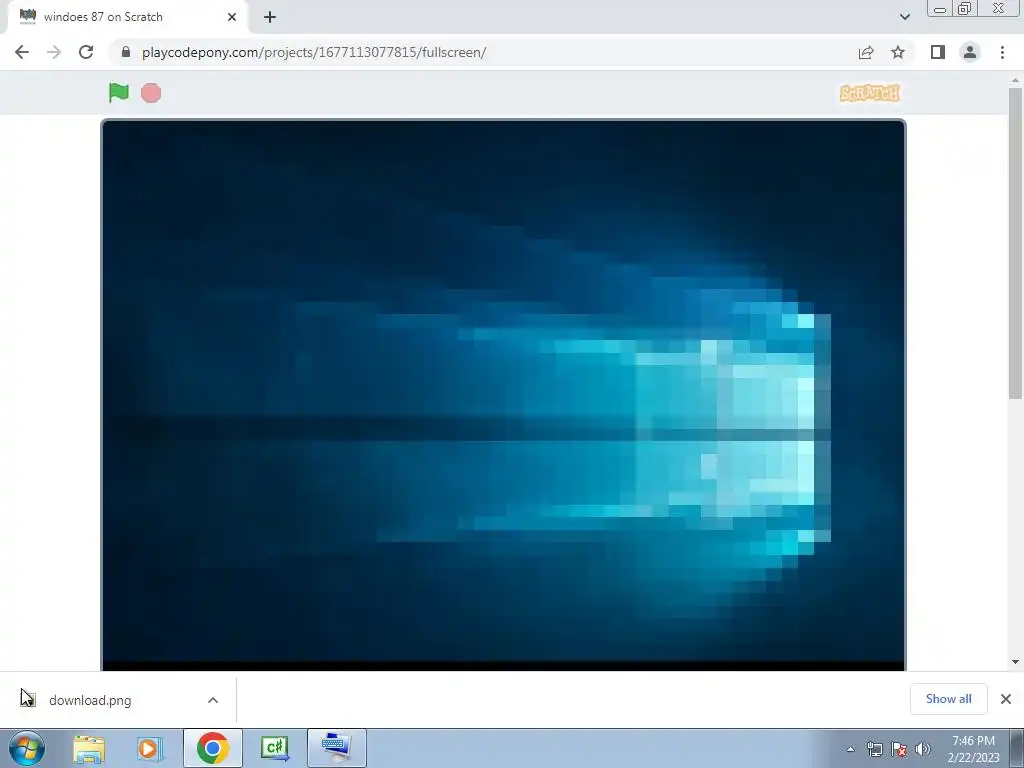Viewport: 1024px width, 768px height.
Task: Expand the tab search dropdown
Action: click(x=904, y=17)
